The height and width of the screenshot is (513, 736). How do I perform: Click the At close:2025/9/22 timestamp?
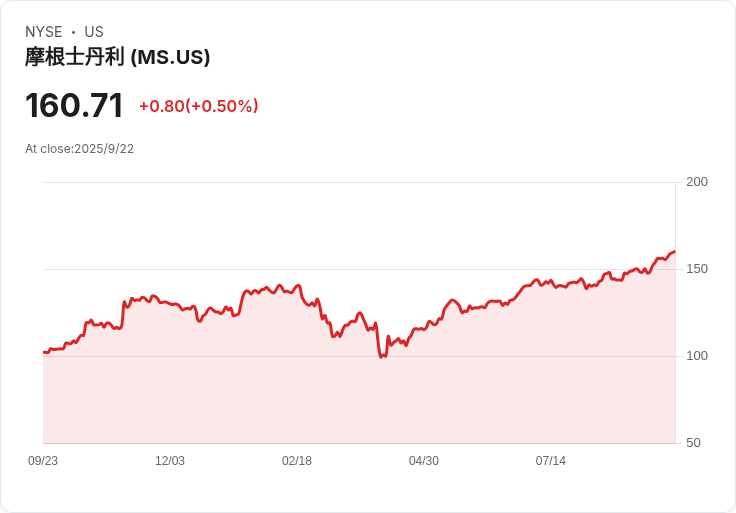[79, 149]
